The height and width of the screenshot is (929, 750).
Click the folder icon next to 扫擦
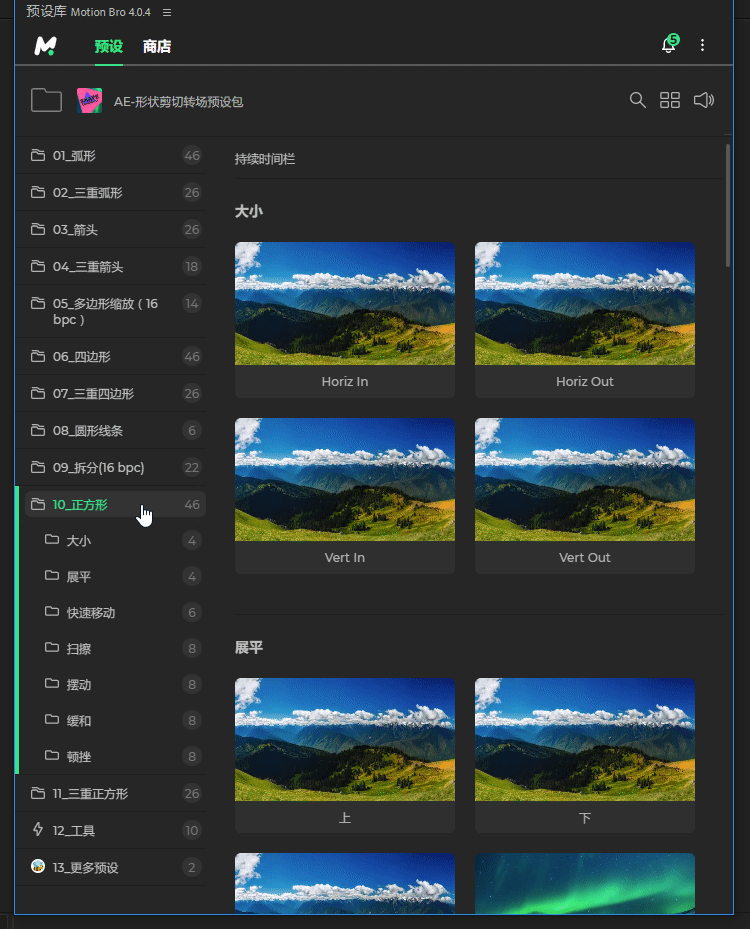(52, 648)
